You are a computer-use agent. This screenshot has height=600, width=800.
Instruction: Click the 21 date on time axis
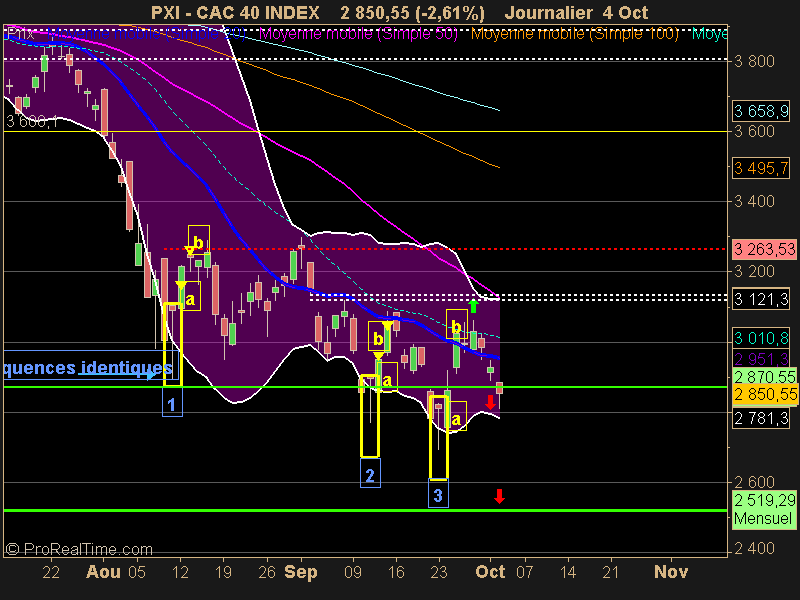(x=611, y=572)
